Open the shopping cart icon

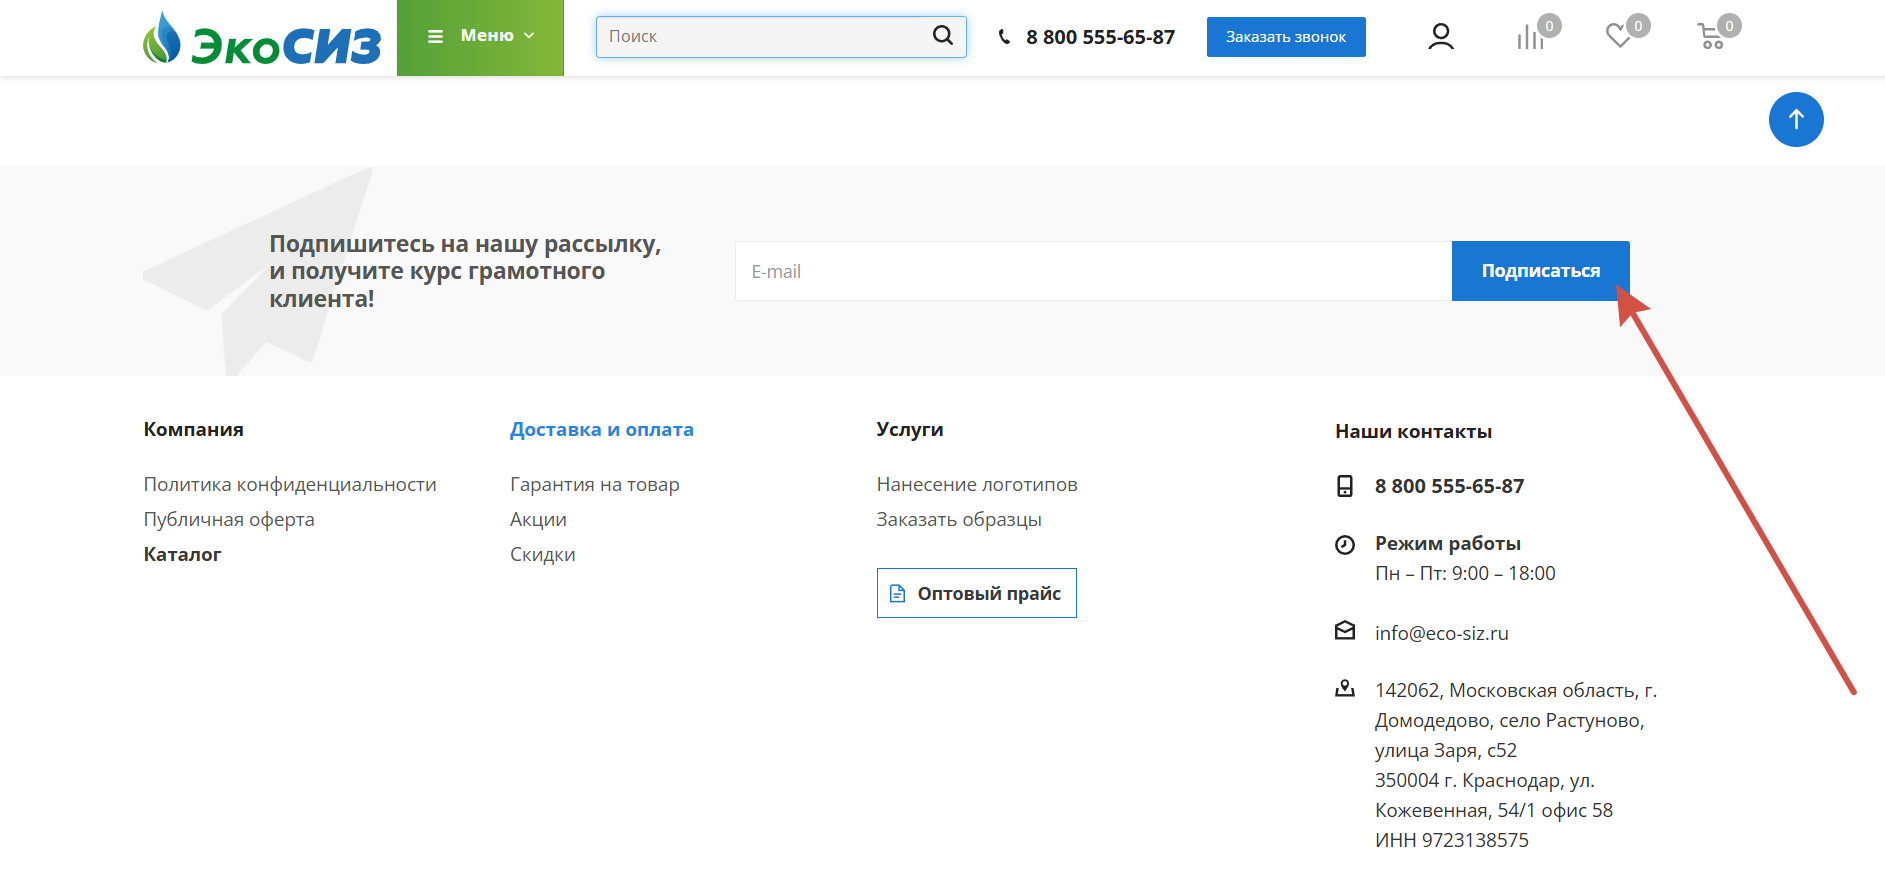pos(1711,37)
